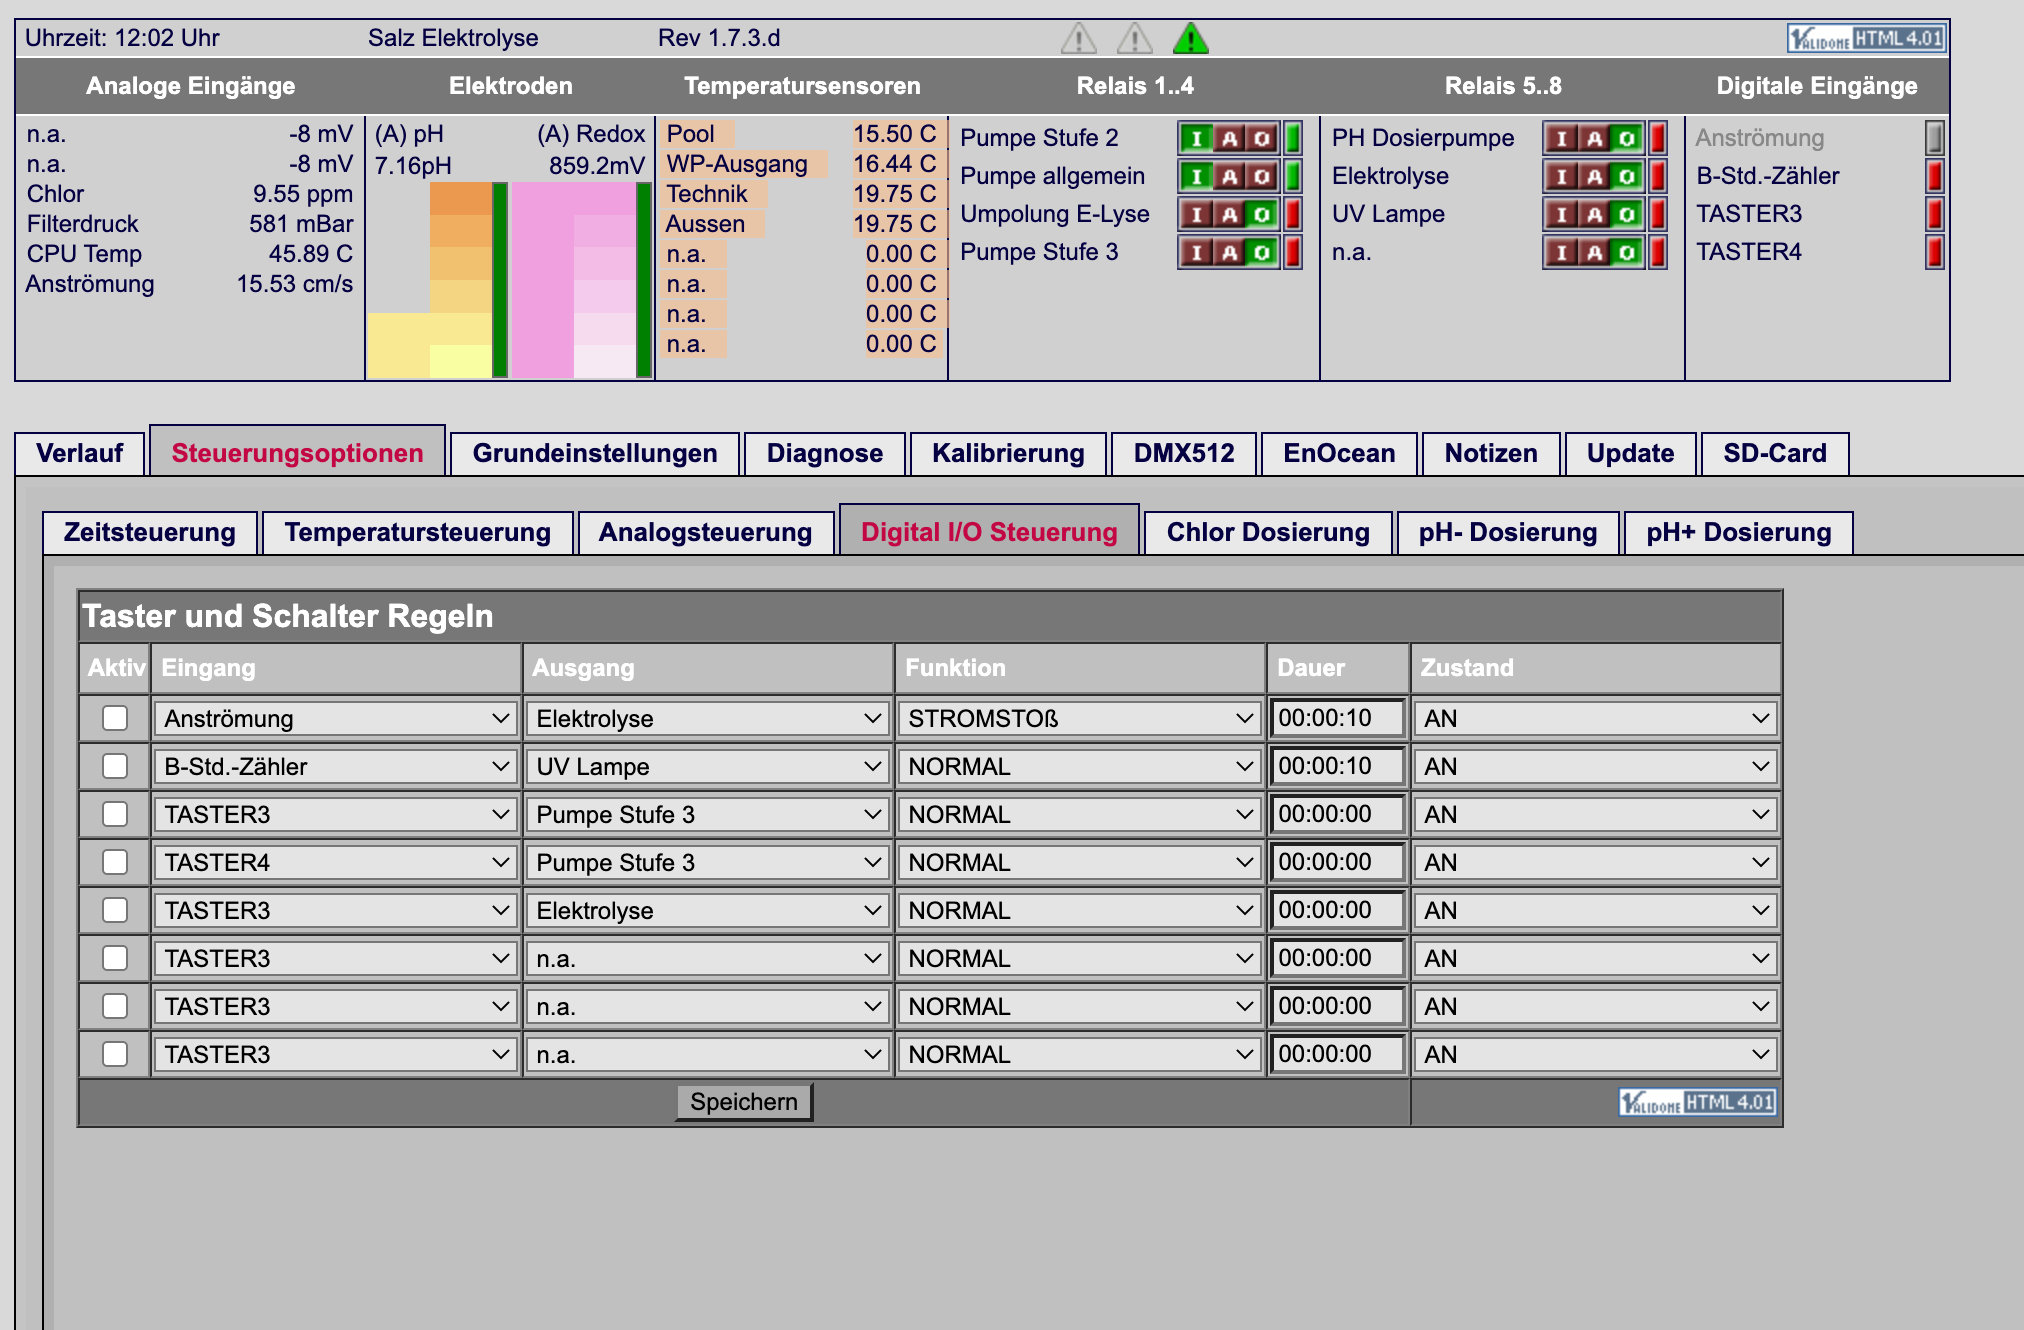This screenshot has width=2024, height=1330.
Task: Open the Eingang dropdown showing Anströmung
Action: (x=335, y=719)
